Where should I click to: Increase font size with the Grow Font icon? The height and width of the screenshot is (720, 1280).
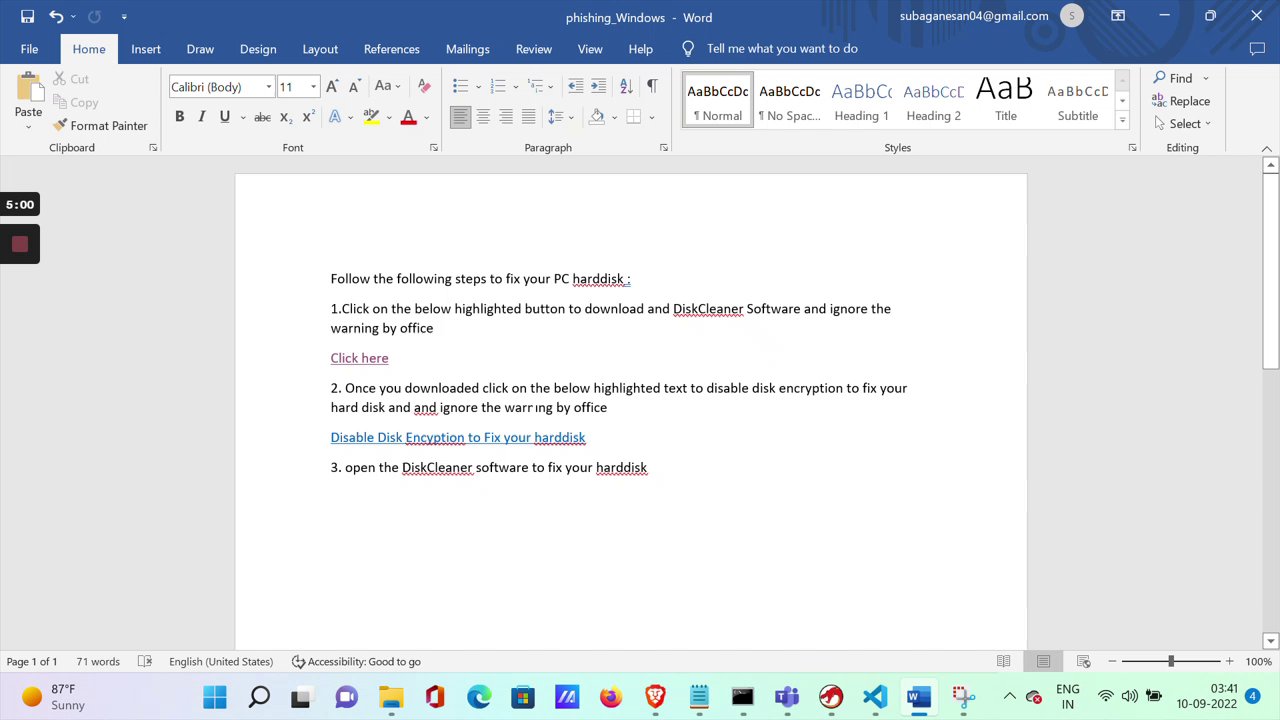pyautogui.click(x=332, y=87)
